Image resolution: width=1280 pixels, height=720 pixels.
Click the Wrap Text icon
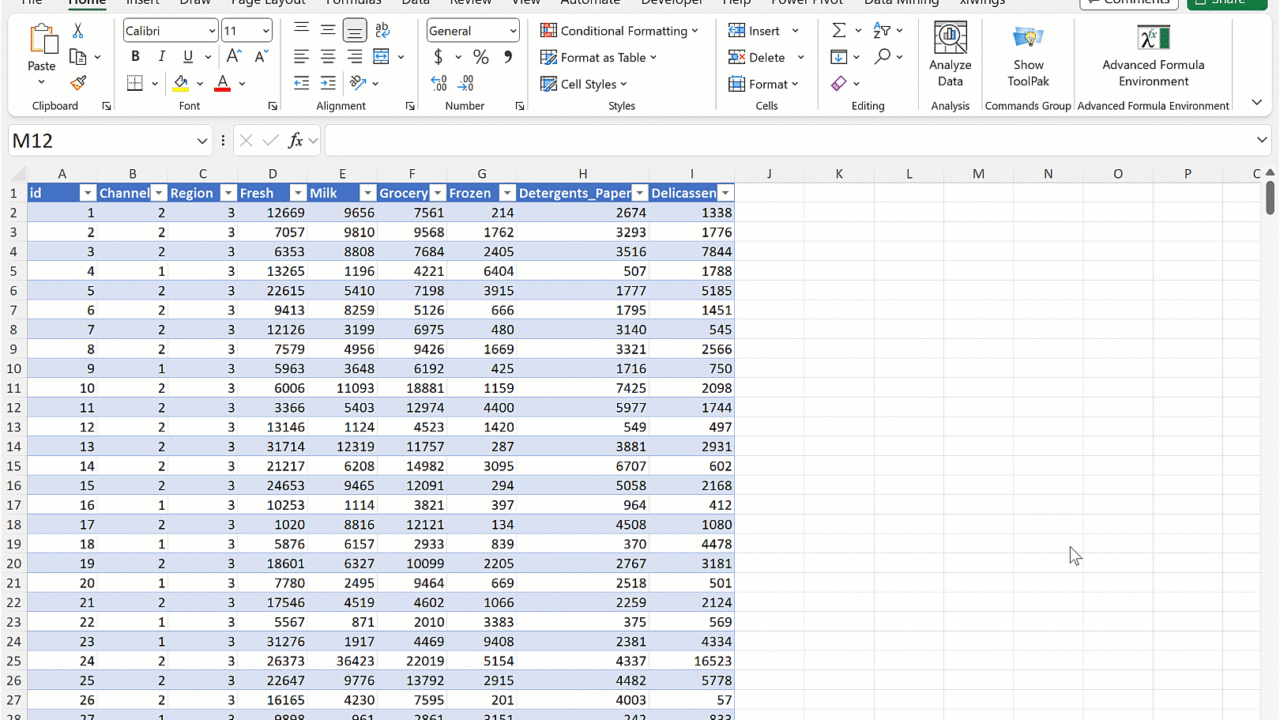coord(382,31)
